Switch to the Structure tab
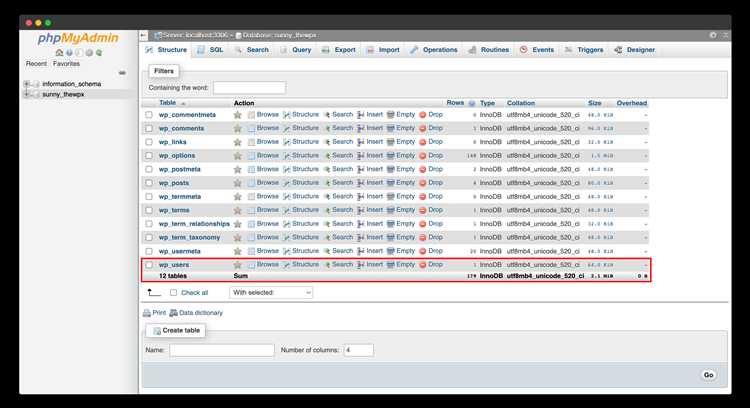Viewport: 750px width, 408px height. tap(166, 50)
